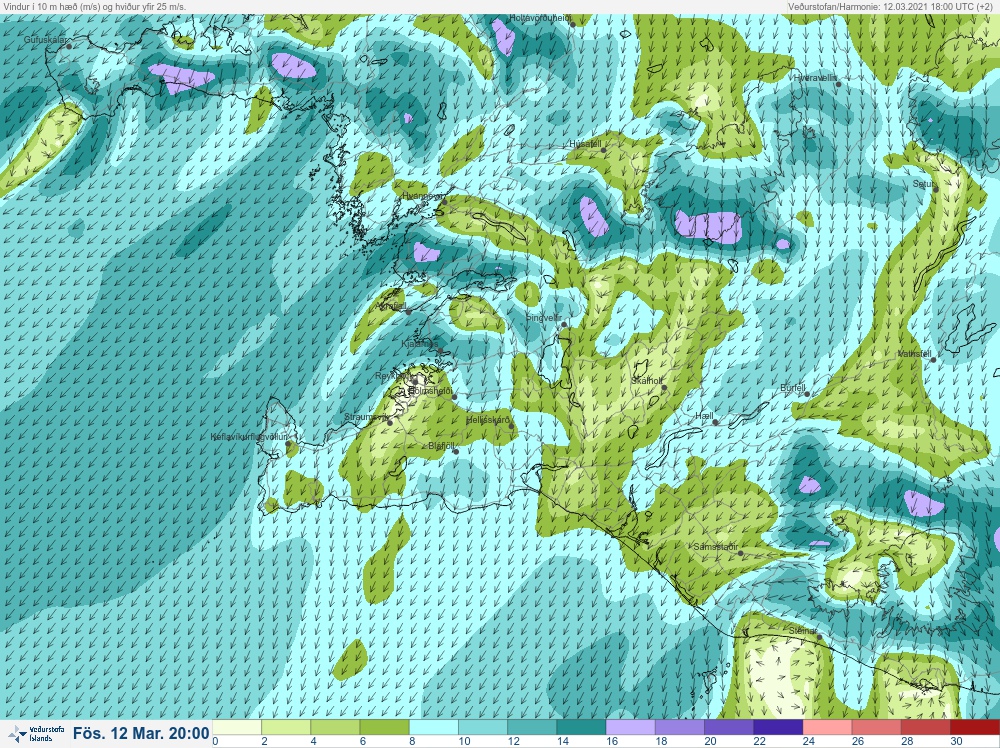The height and width of the screenshot is (748, 1000).
Task: Click the legend scale number 24
Action: tap(809, 742)
